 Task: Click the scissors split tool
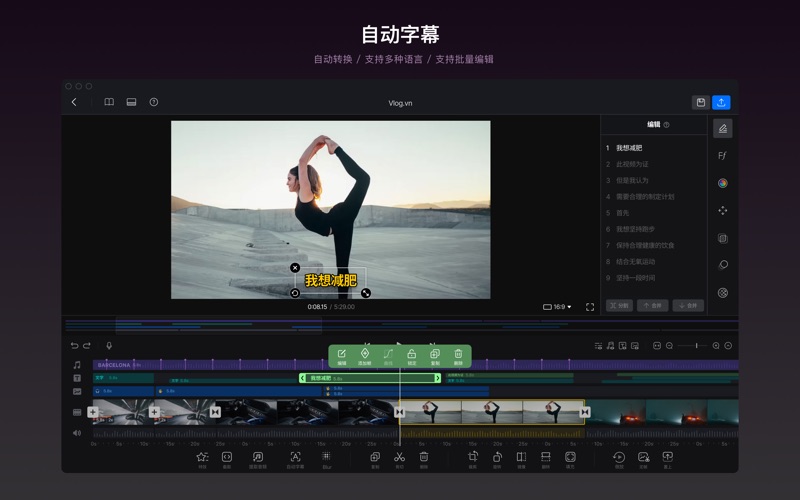coord(399,457)
